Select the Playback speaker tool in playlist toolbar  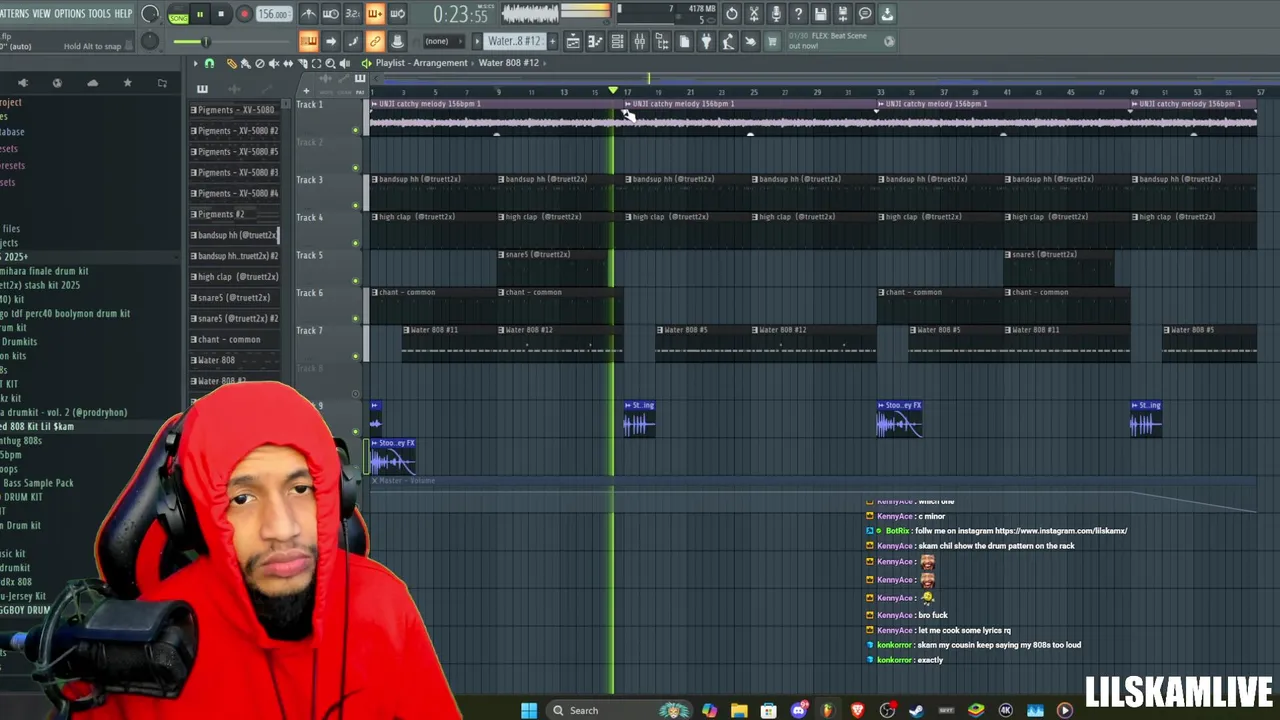pos(345,63)
